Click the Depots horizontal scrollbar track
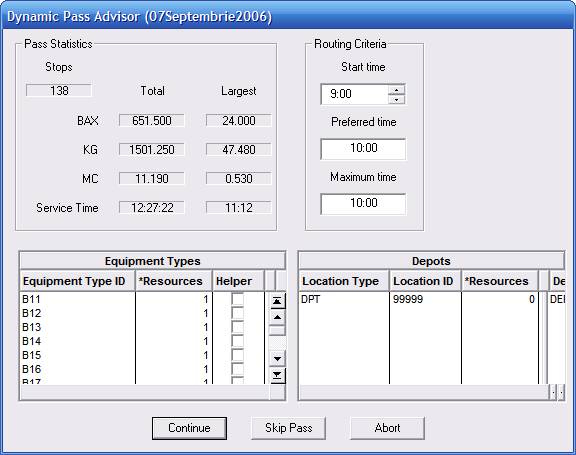 pyautogui.click(x=424, y=392)
